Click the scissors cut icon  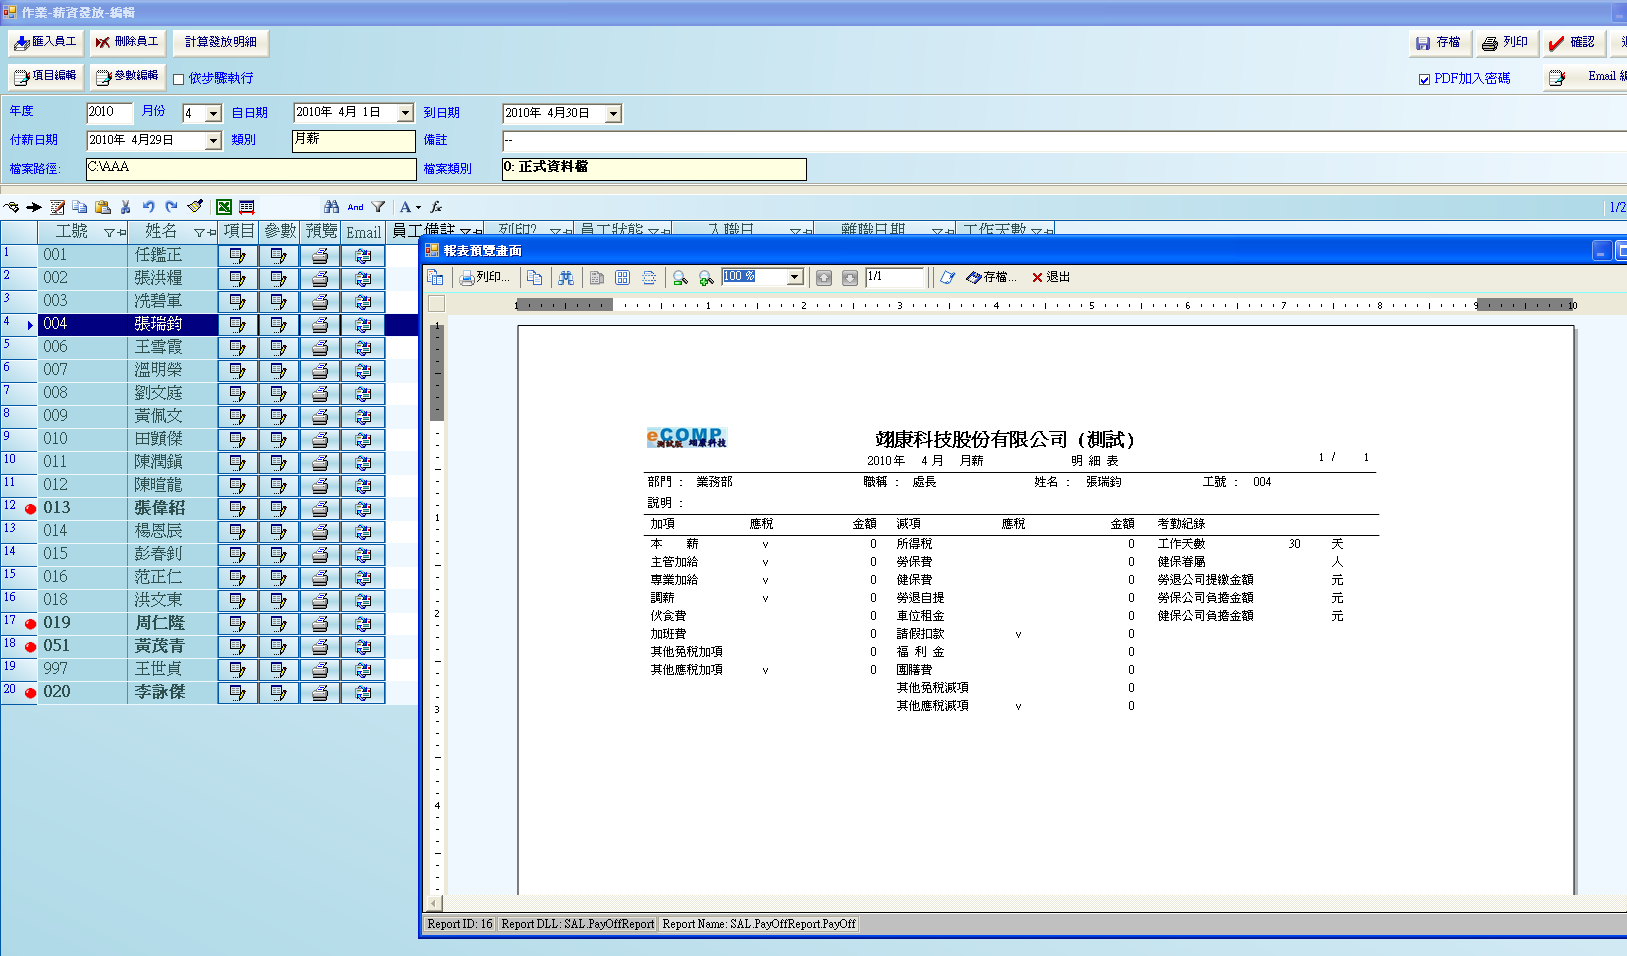point(125,207)
